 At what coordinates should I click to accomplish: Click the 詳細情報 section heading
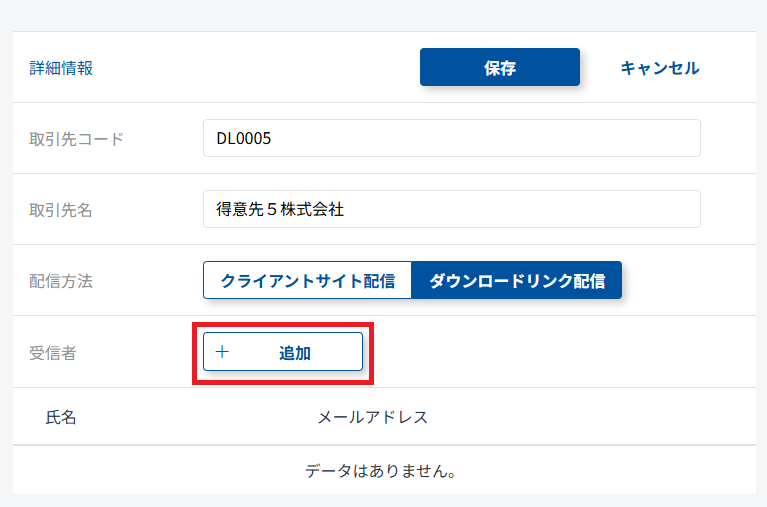tap(61, 68)
